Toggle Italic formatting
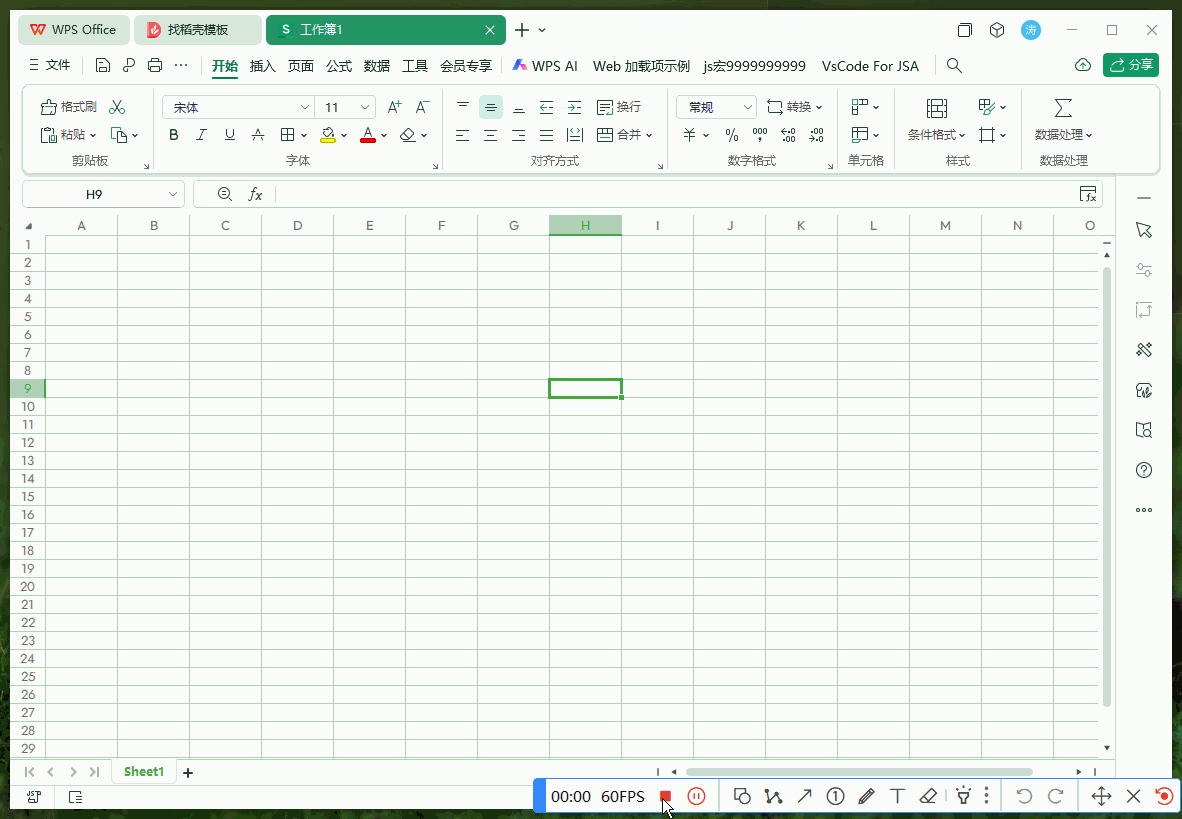Viewport: 1182px width, 819px height. click(201, 135)
